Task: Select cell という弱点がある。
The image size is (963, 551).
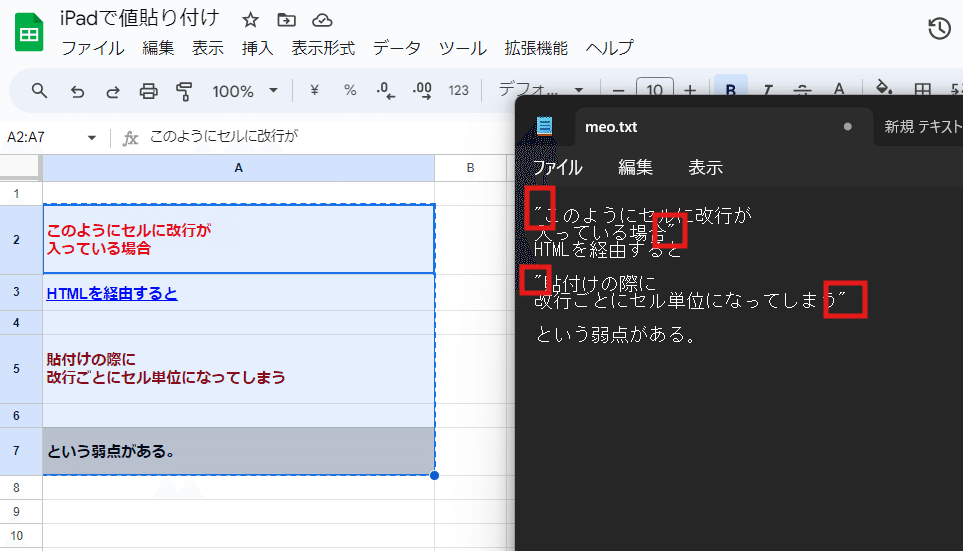Action: coord(238,451)
